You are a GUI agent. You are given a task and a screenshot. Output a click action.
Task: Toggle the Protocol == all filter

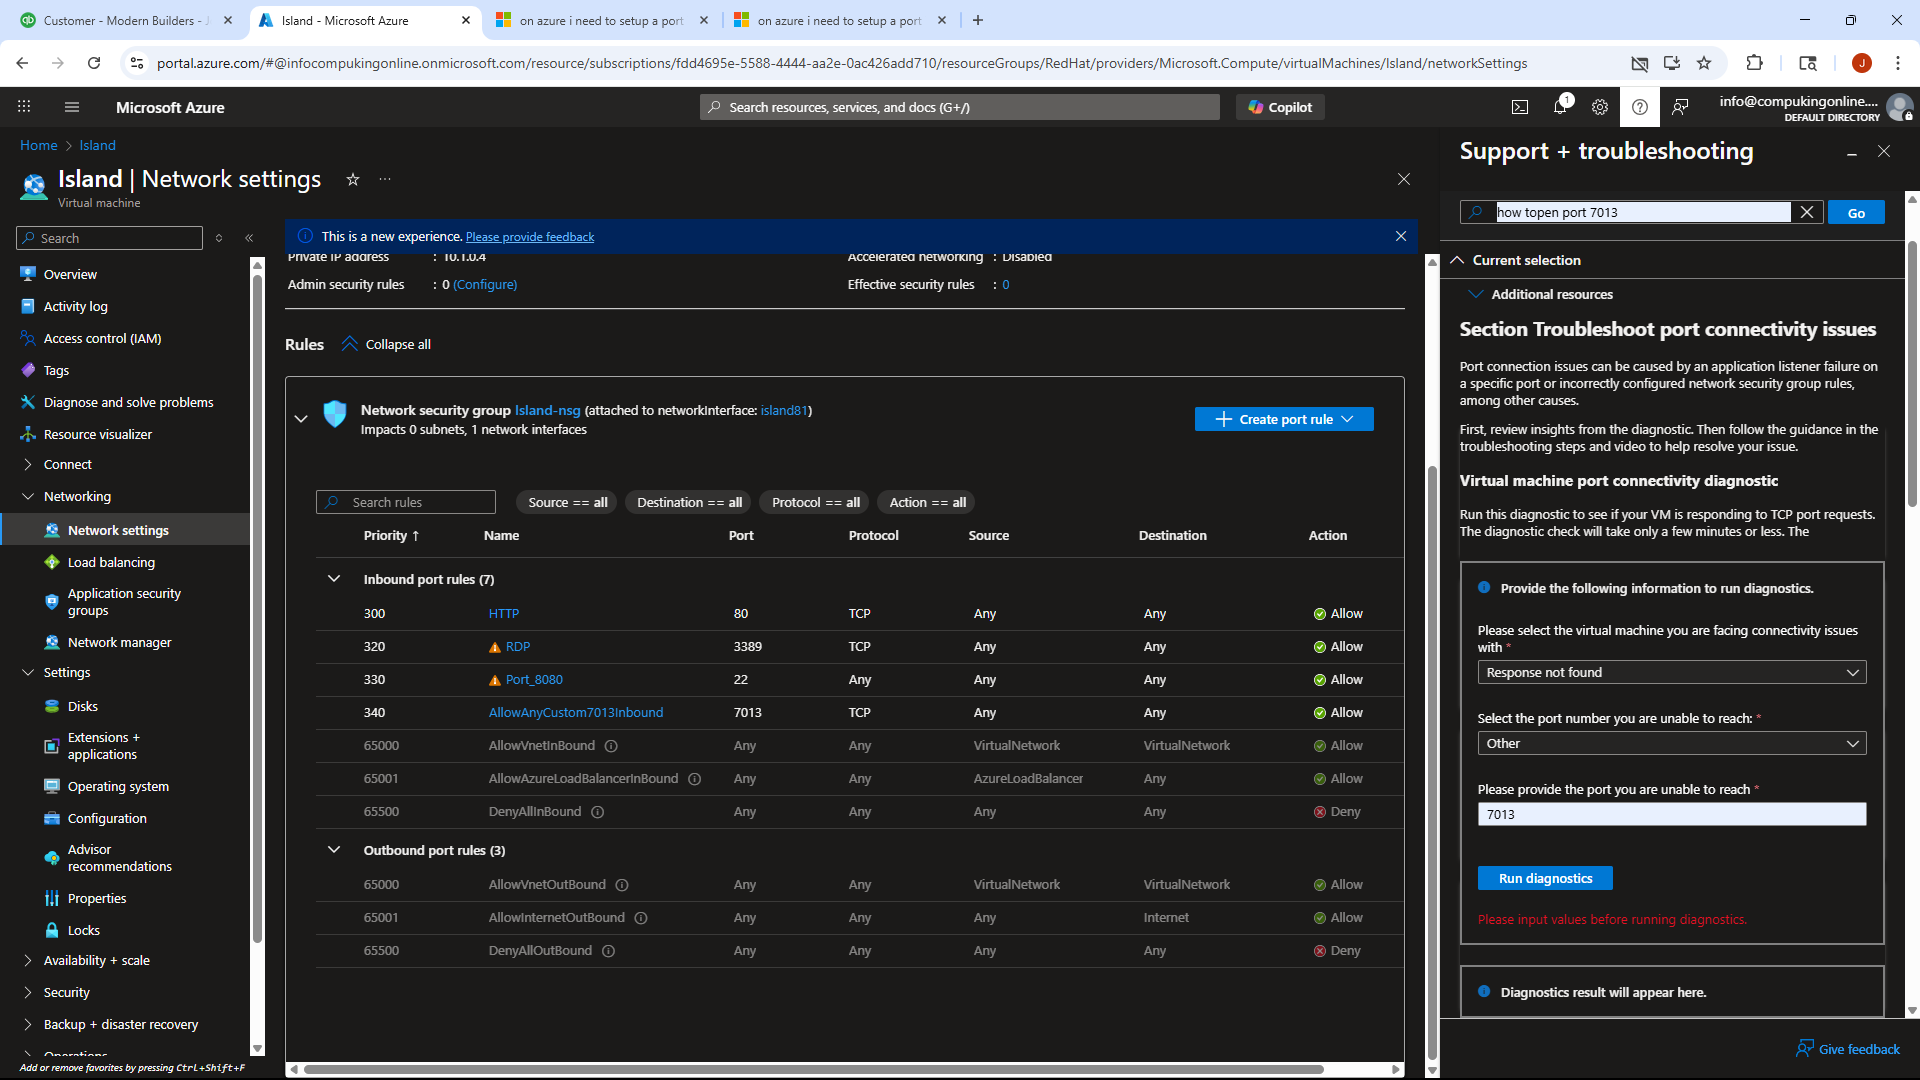point(815,502)
